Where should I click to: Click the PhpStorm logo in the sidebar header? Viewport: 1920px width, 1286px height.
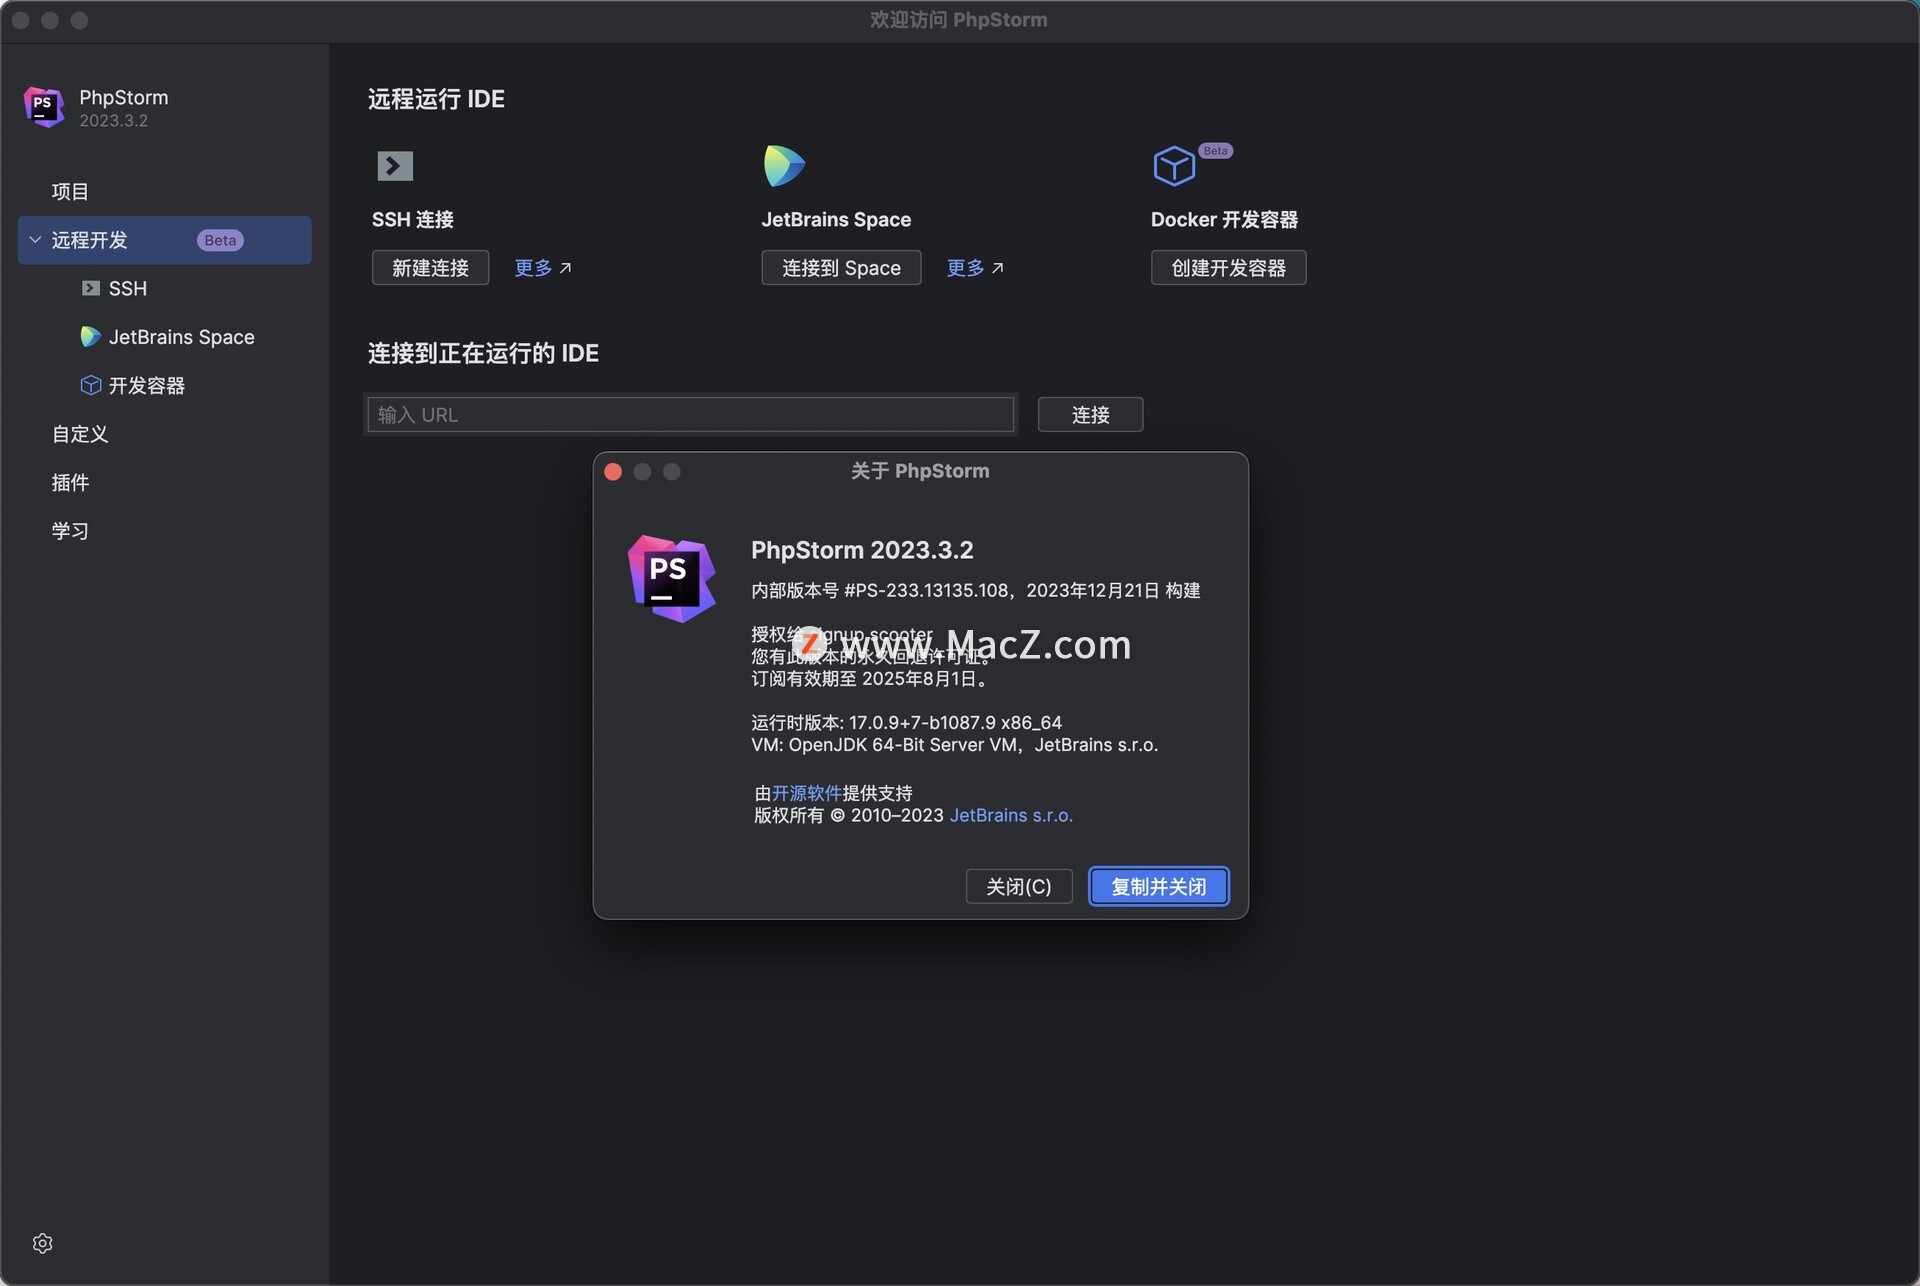coord(44,107)
